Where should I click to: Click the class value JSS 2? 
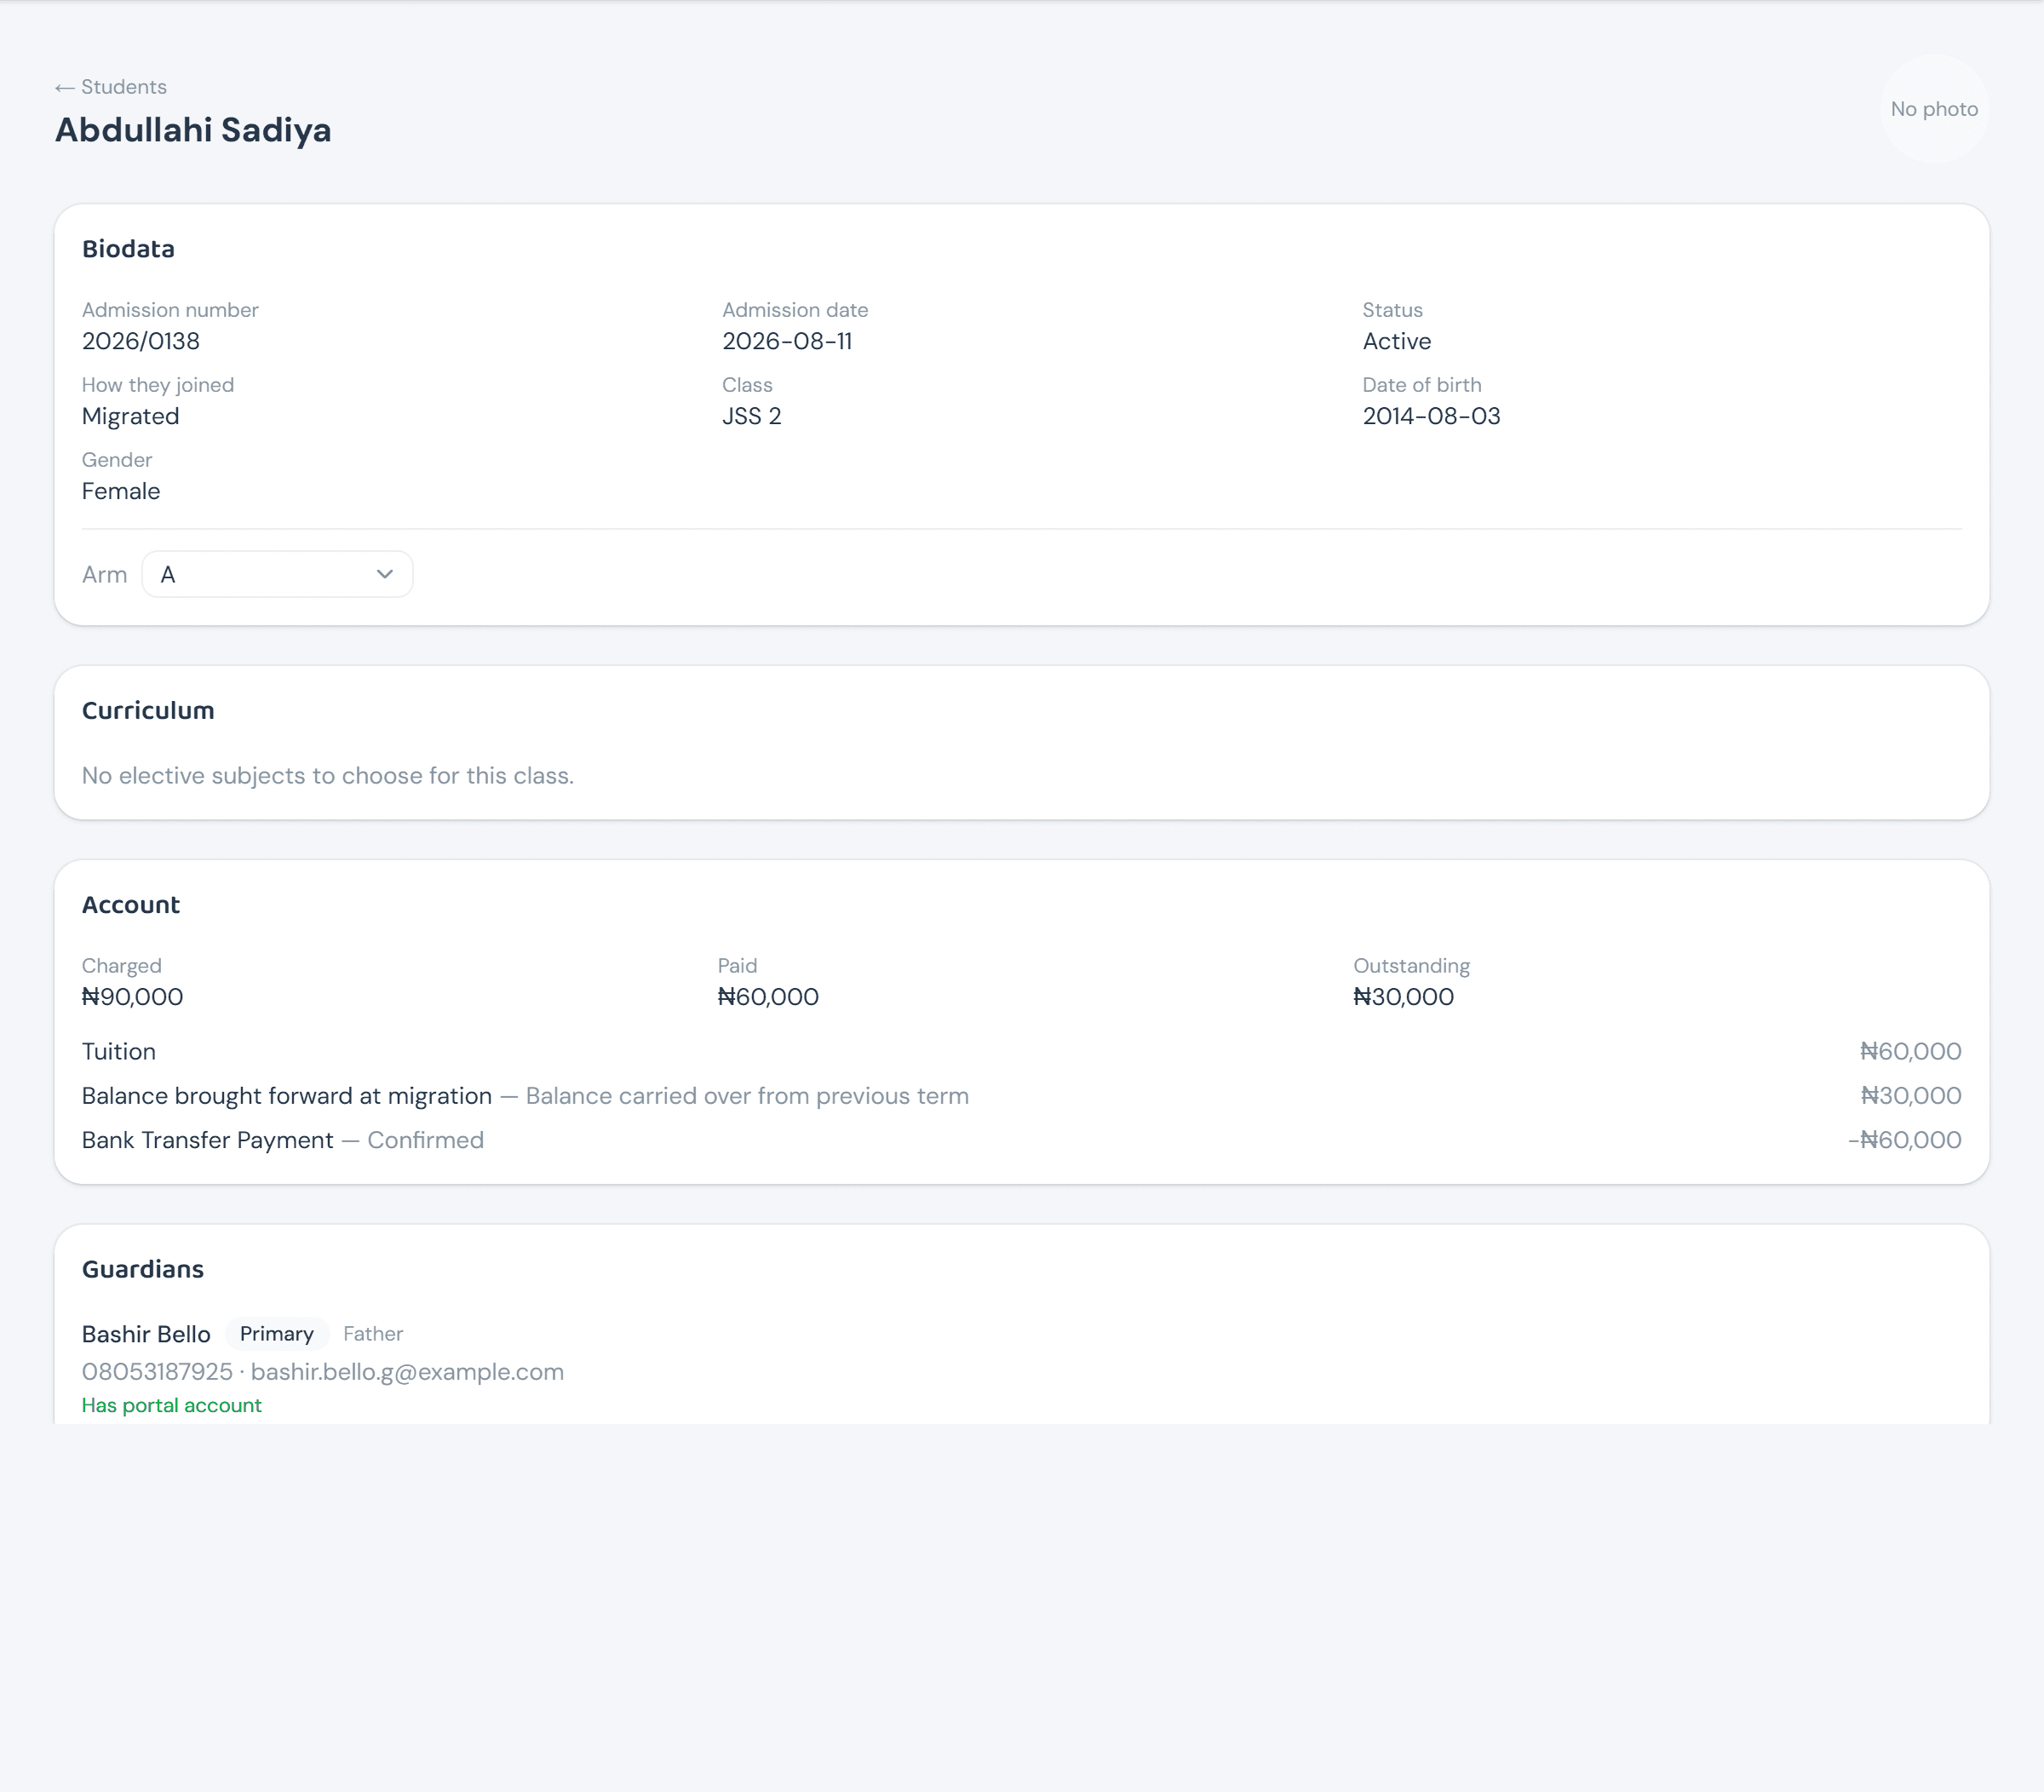point(752,416)
